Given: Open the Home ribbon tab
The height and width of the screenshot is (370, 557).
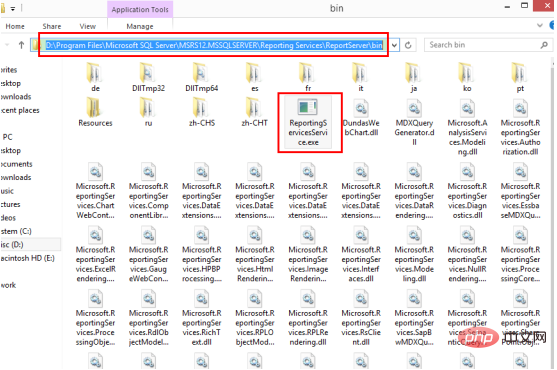Looking at the screenshot, I should (x=15, y=26).
